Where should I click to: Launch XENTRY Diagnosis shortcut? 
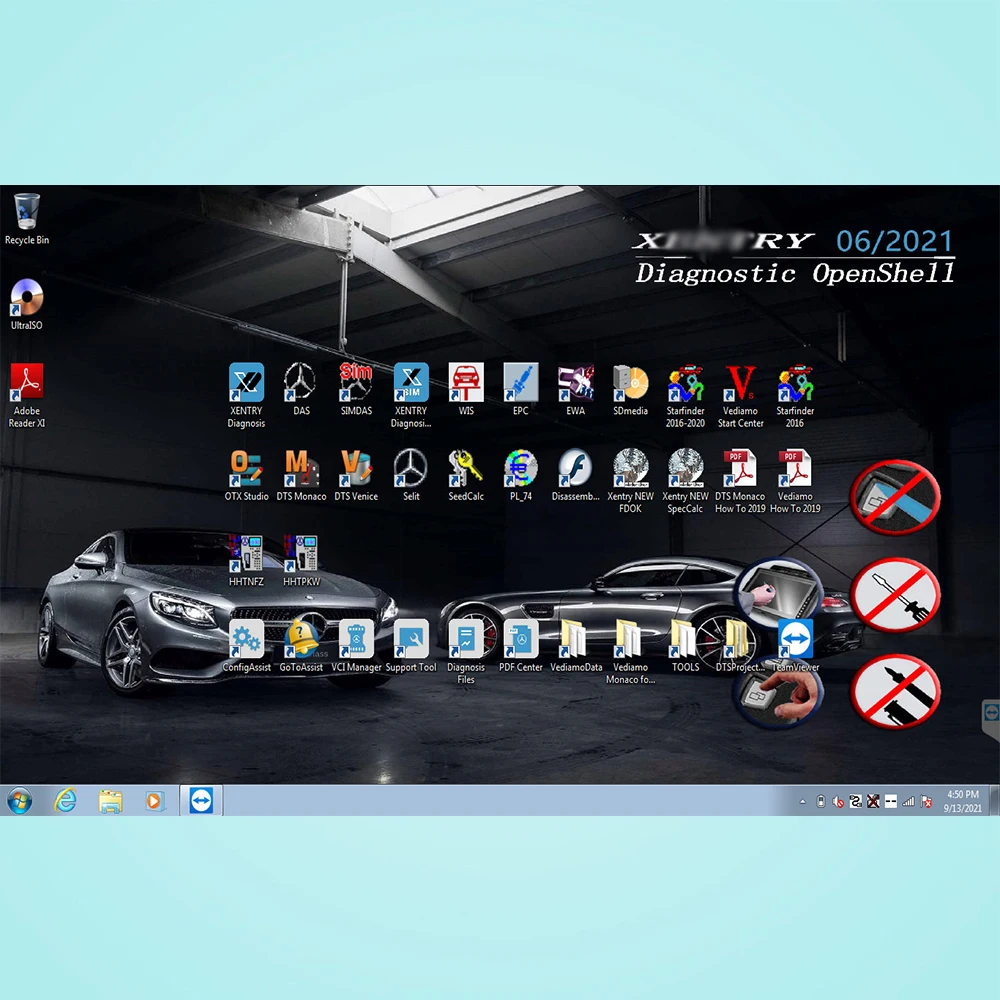[246, 395]
